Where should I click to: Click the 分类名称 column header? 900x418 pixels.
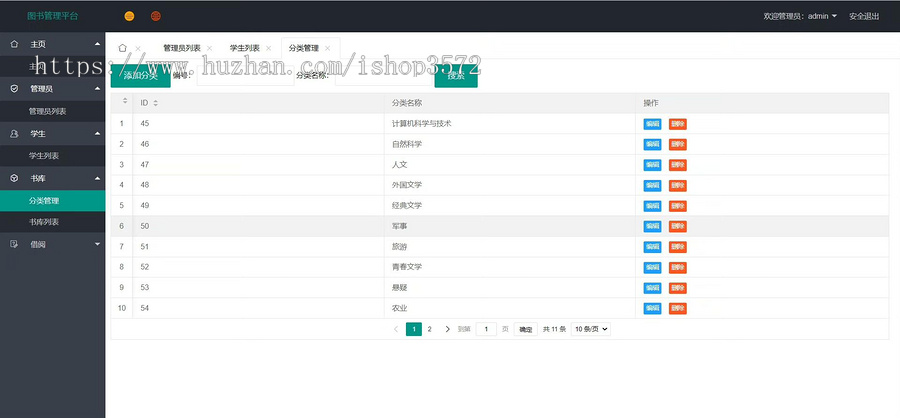tap(407, 103)
